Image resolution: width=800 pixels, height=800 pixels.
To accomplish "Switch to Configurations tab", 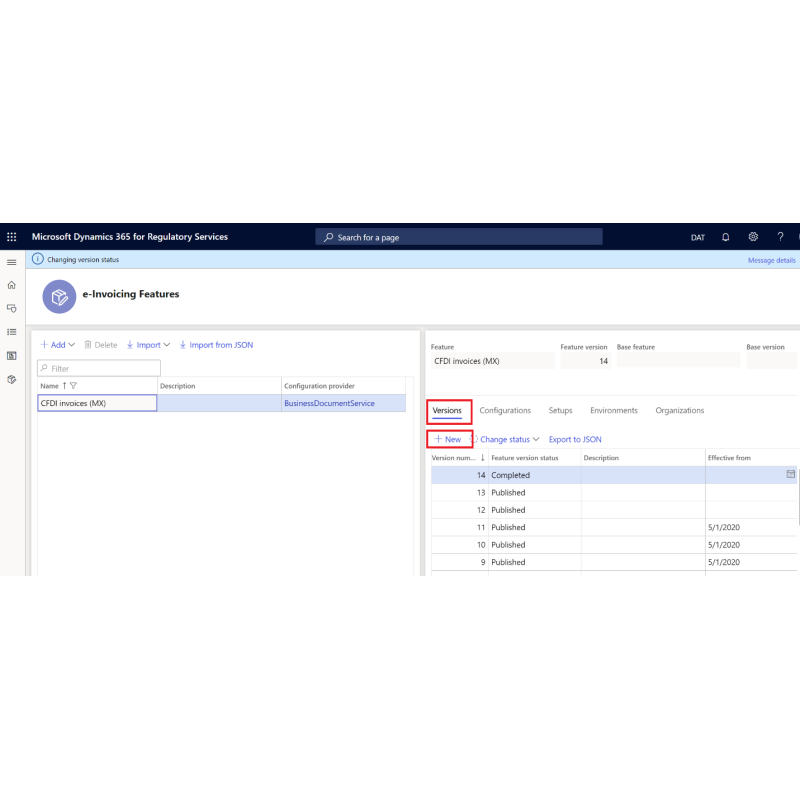I will 505,410.
